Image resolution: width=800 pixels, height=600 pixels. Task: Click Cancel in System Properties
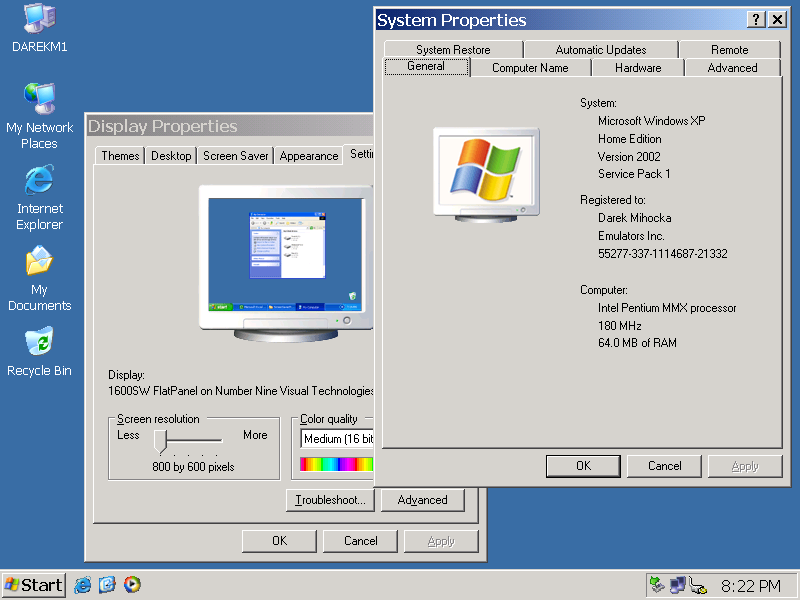(664, 466)
